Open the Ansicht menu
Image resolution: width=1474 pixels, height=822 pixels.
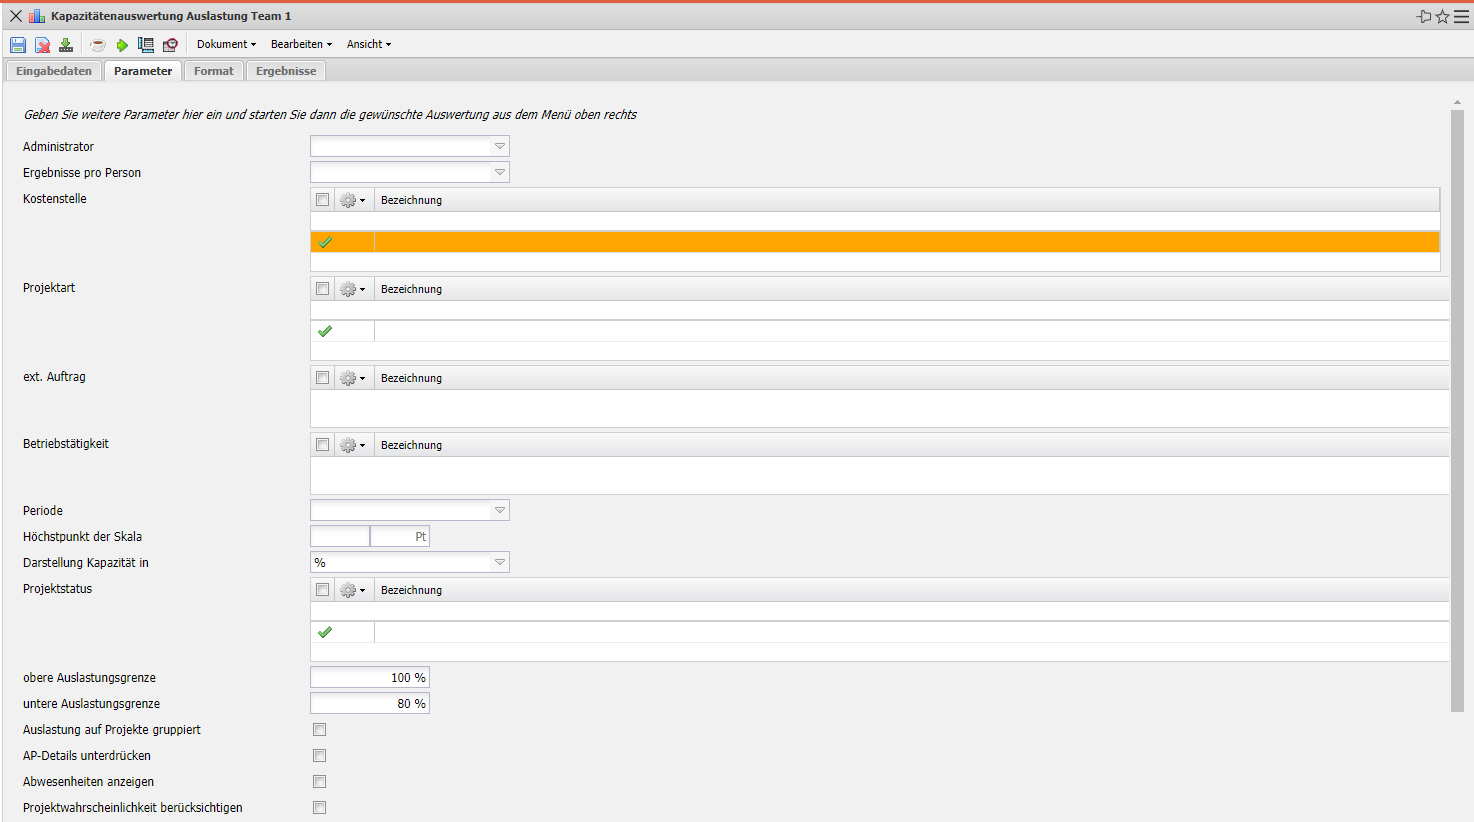coord(369,44)
